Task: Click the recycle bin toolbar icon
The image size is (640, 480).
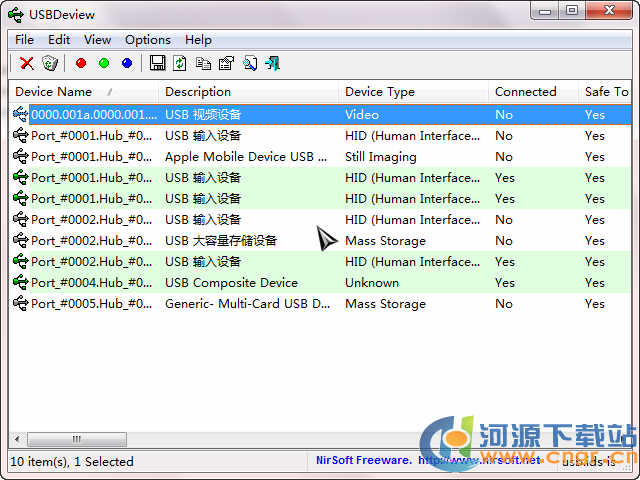Action: click(x=50, y=63)
